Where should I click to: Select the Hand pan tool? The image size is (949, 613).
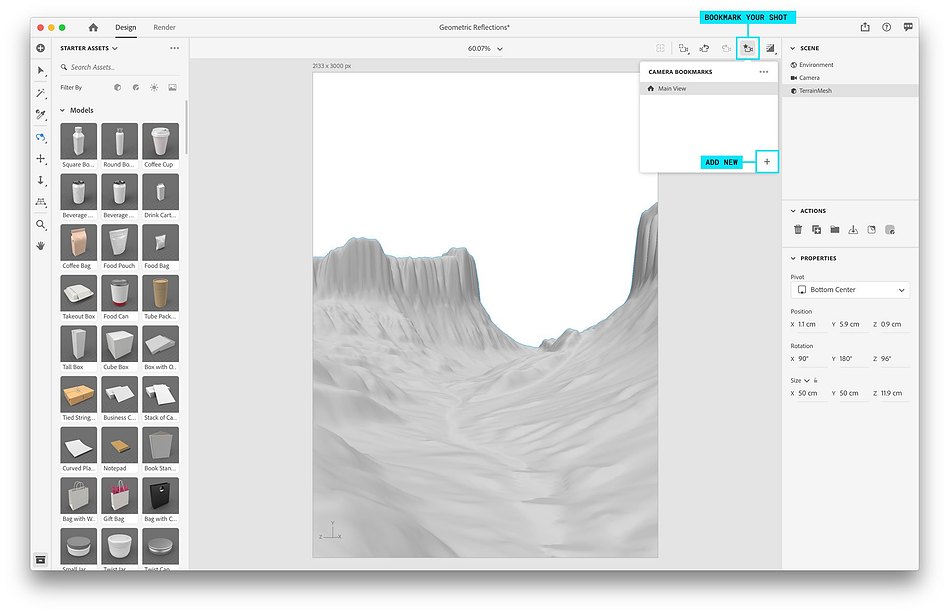[41, 246]
